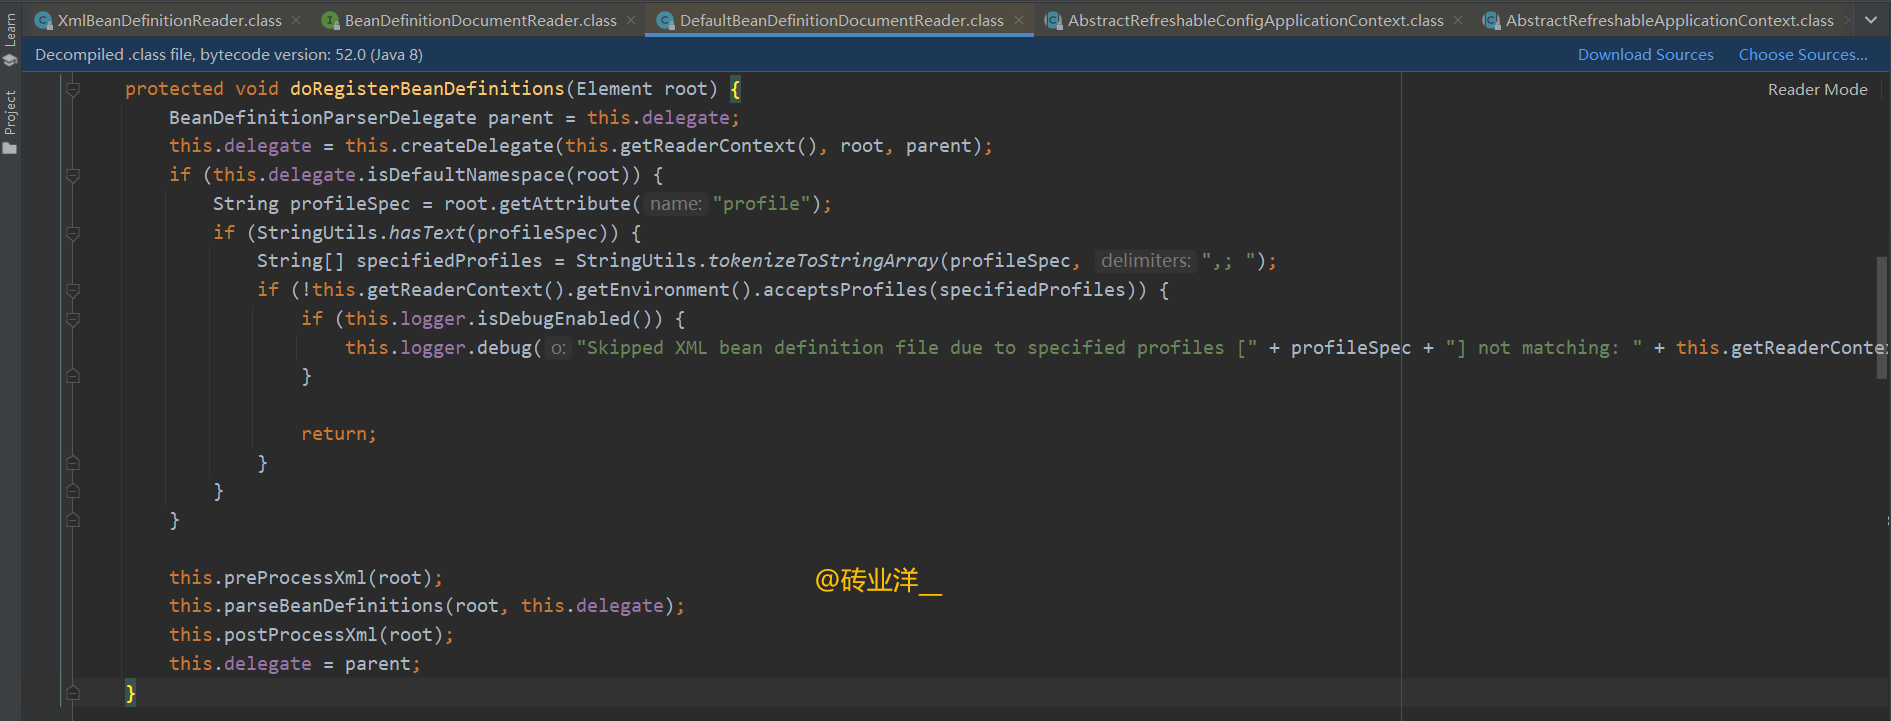This screenshot has height=721, width=1891.
Task: Click fold end marker below return statement
Action: point(73,464)
